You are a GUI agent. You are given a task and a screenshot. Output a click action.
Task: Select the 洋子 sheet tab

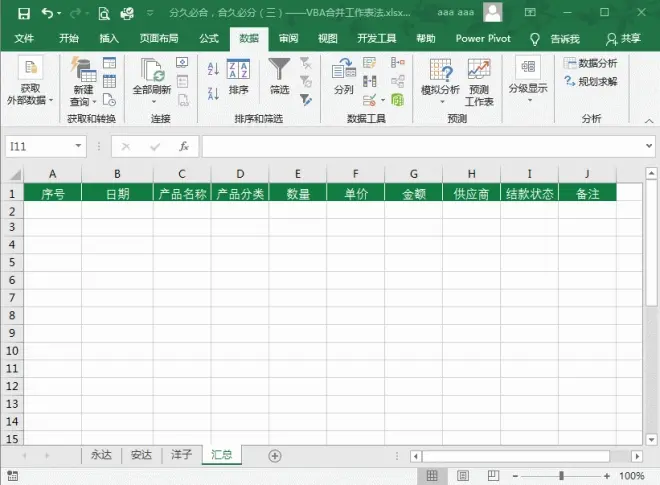click(181, 455)
